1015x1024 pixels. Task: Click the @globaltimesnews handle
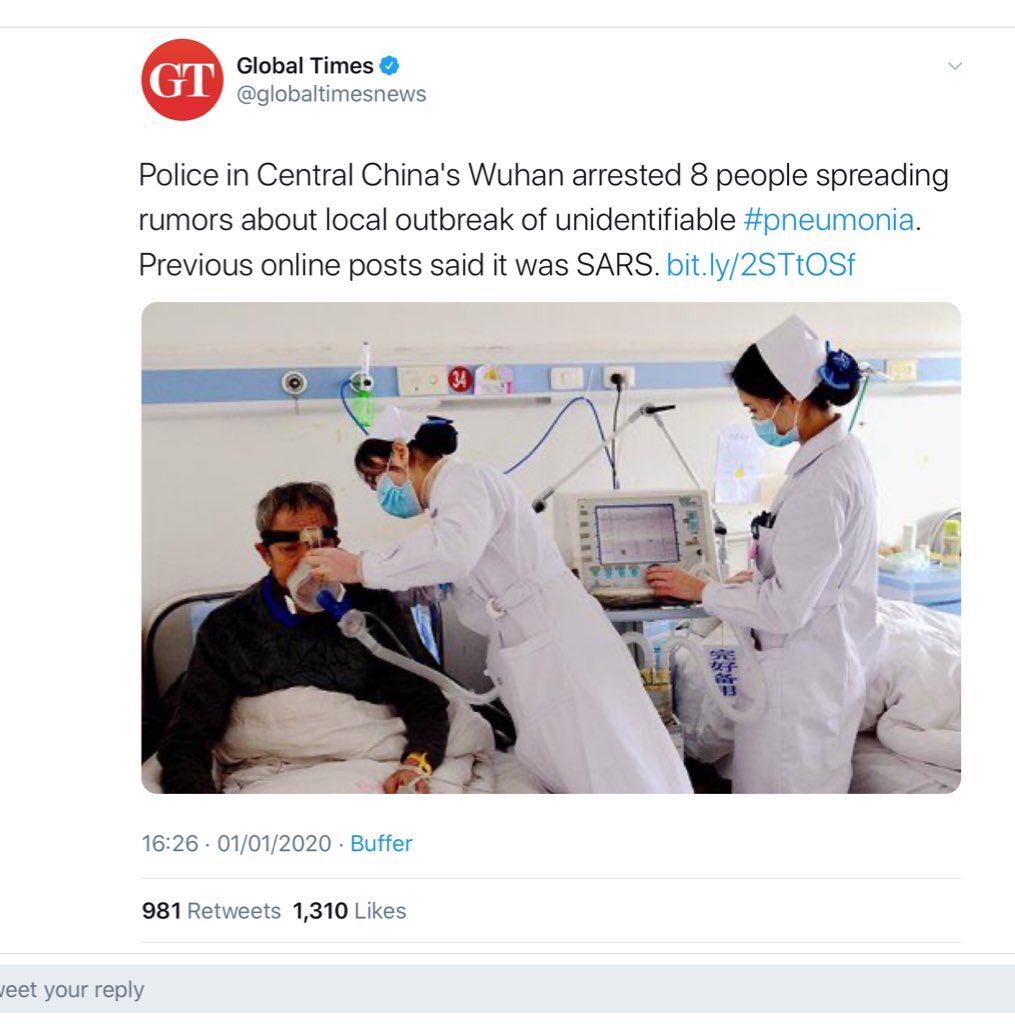tap(331, 94)
